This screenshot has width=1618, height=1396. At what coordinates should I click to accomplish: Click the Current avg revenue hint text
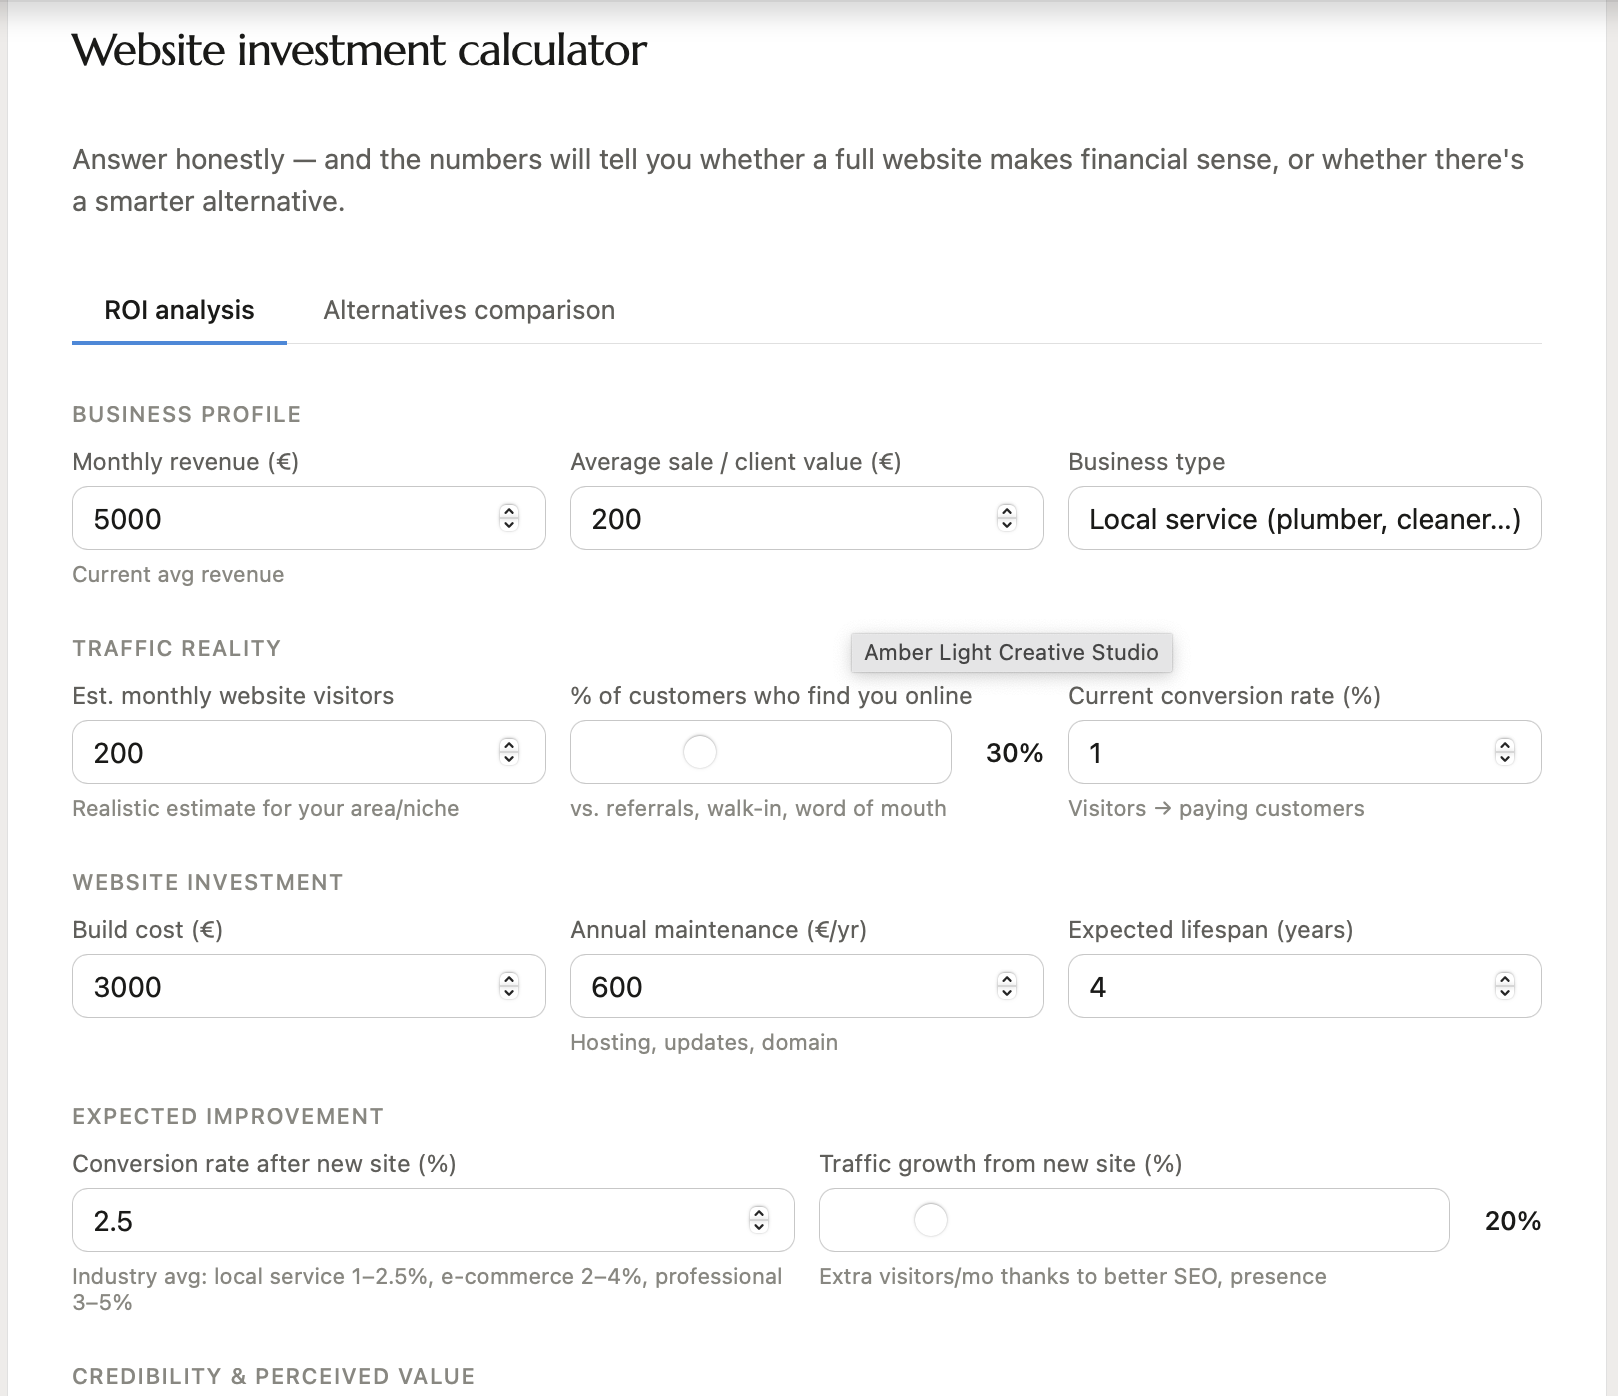pyautogui.click(x=178, y=574)
